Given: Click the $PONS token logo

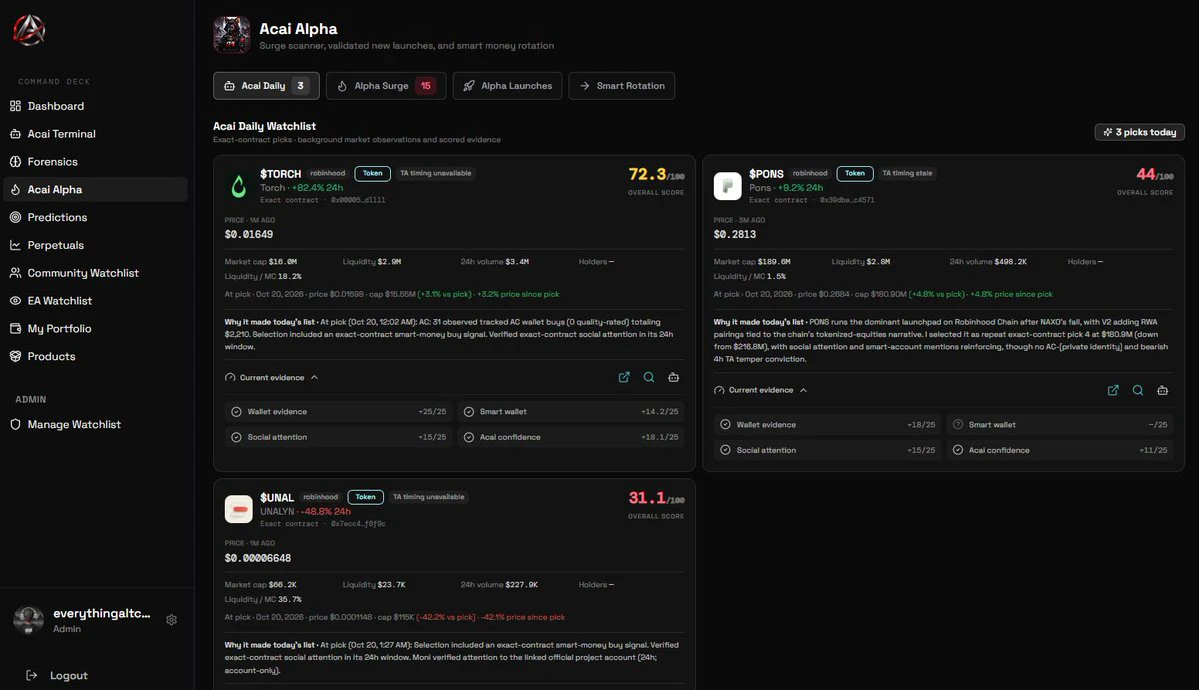Looking at the screenshot, I should [x=727, y=186].
